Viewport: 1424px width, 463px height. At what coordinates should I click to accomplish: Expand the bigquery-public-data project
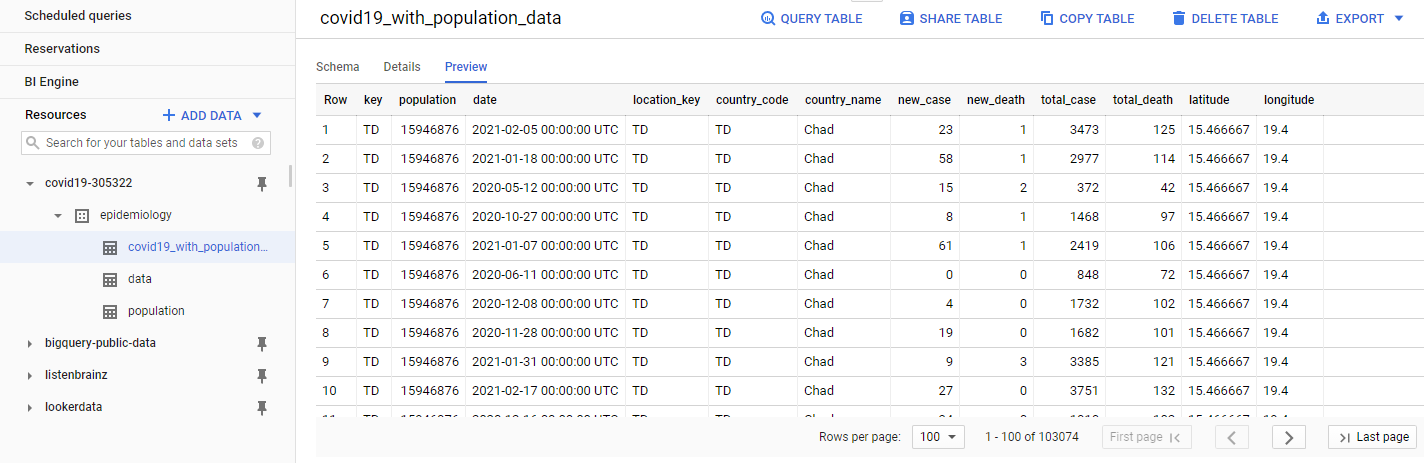pyautogui.click(x=30, y=344)
